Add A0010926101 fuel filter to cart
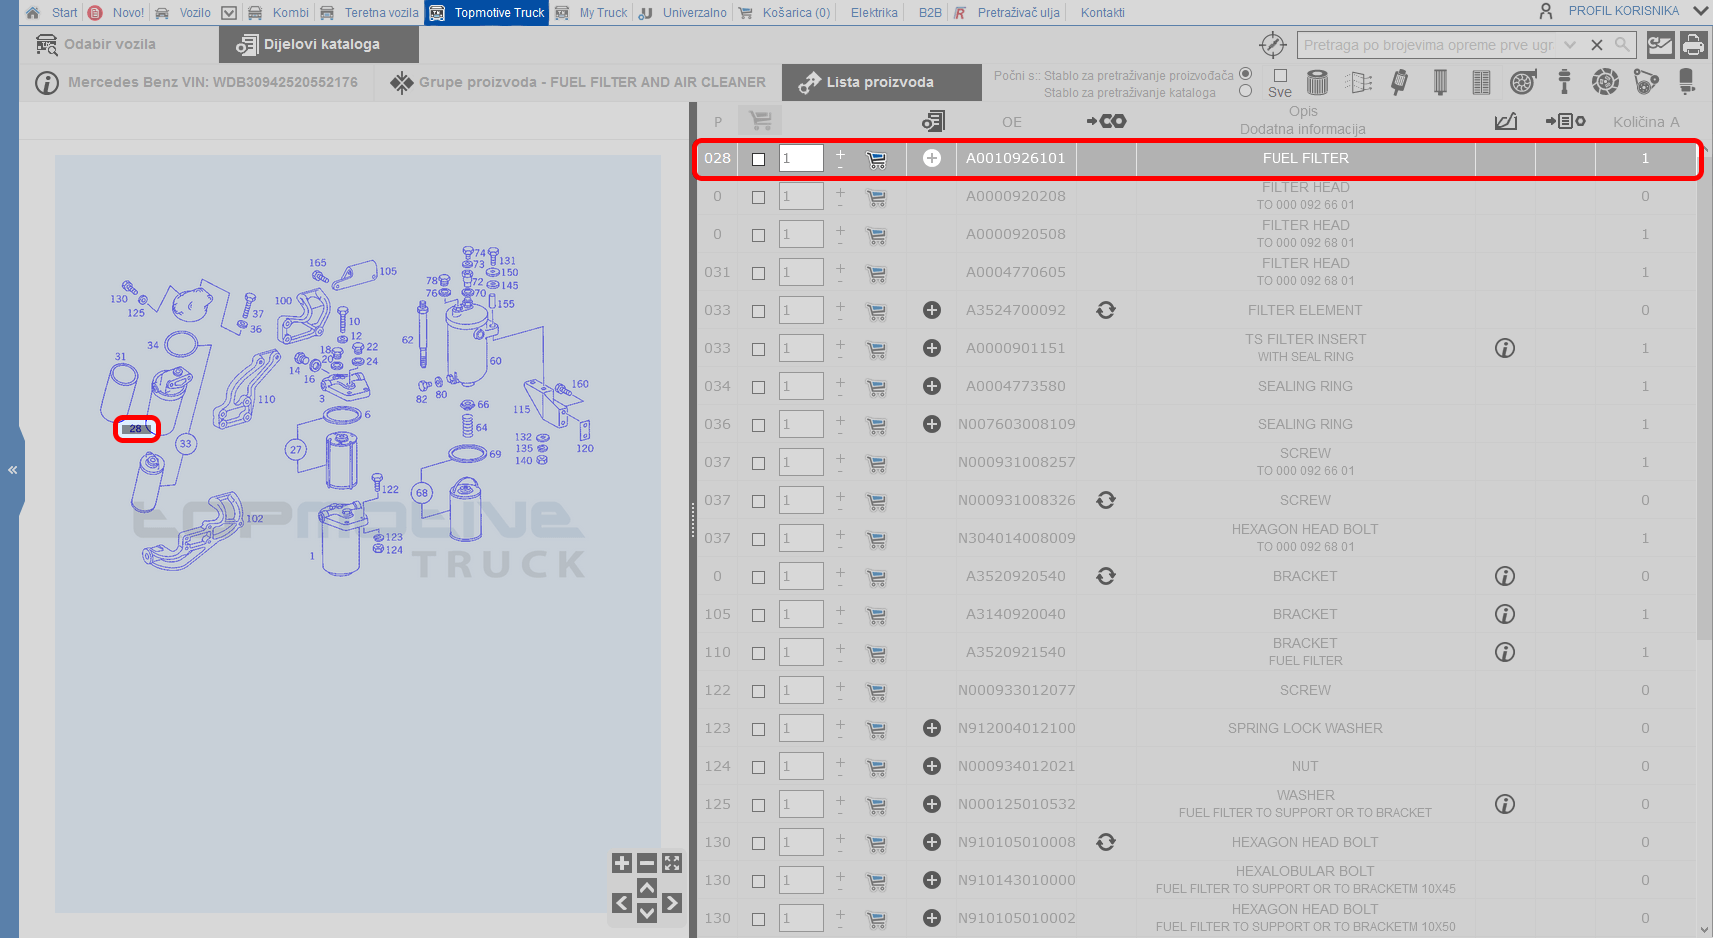 coord(876,159)
